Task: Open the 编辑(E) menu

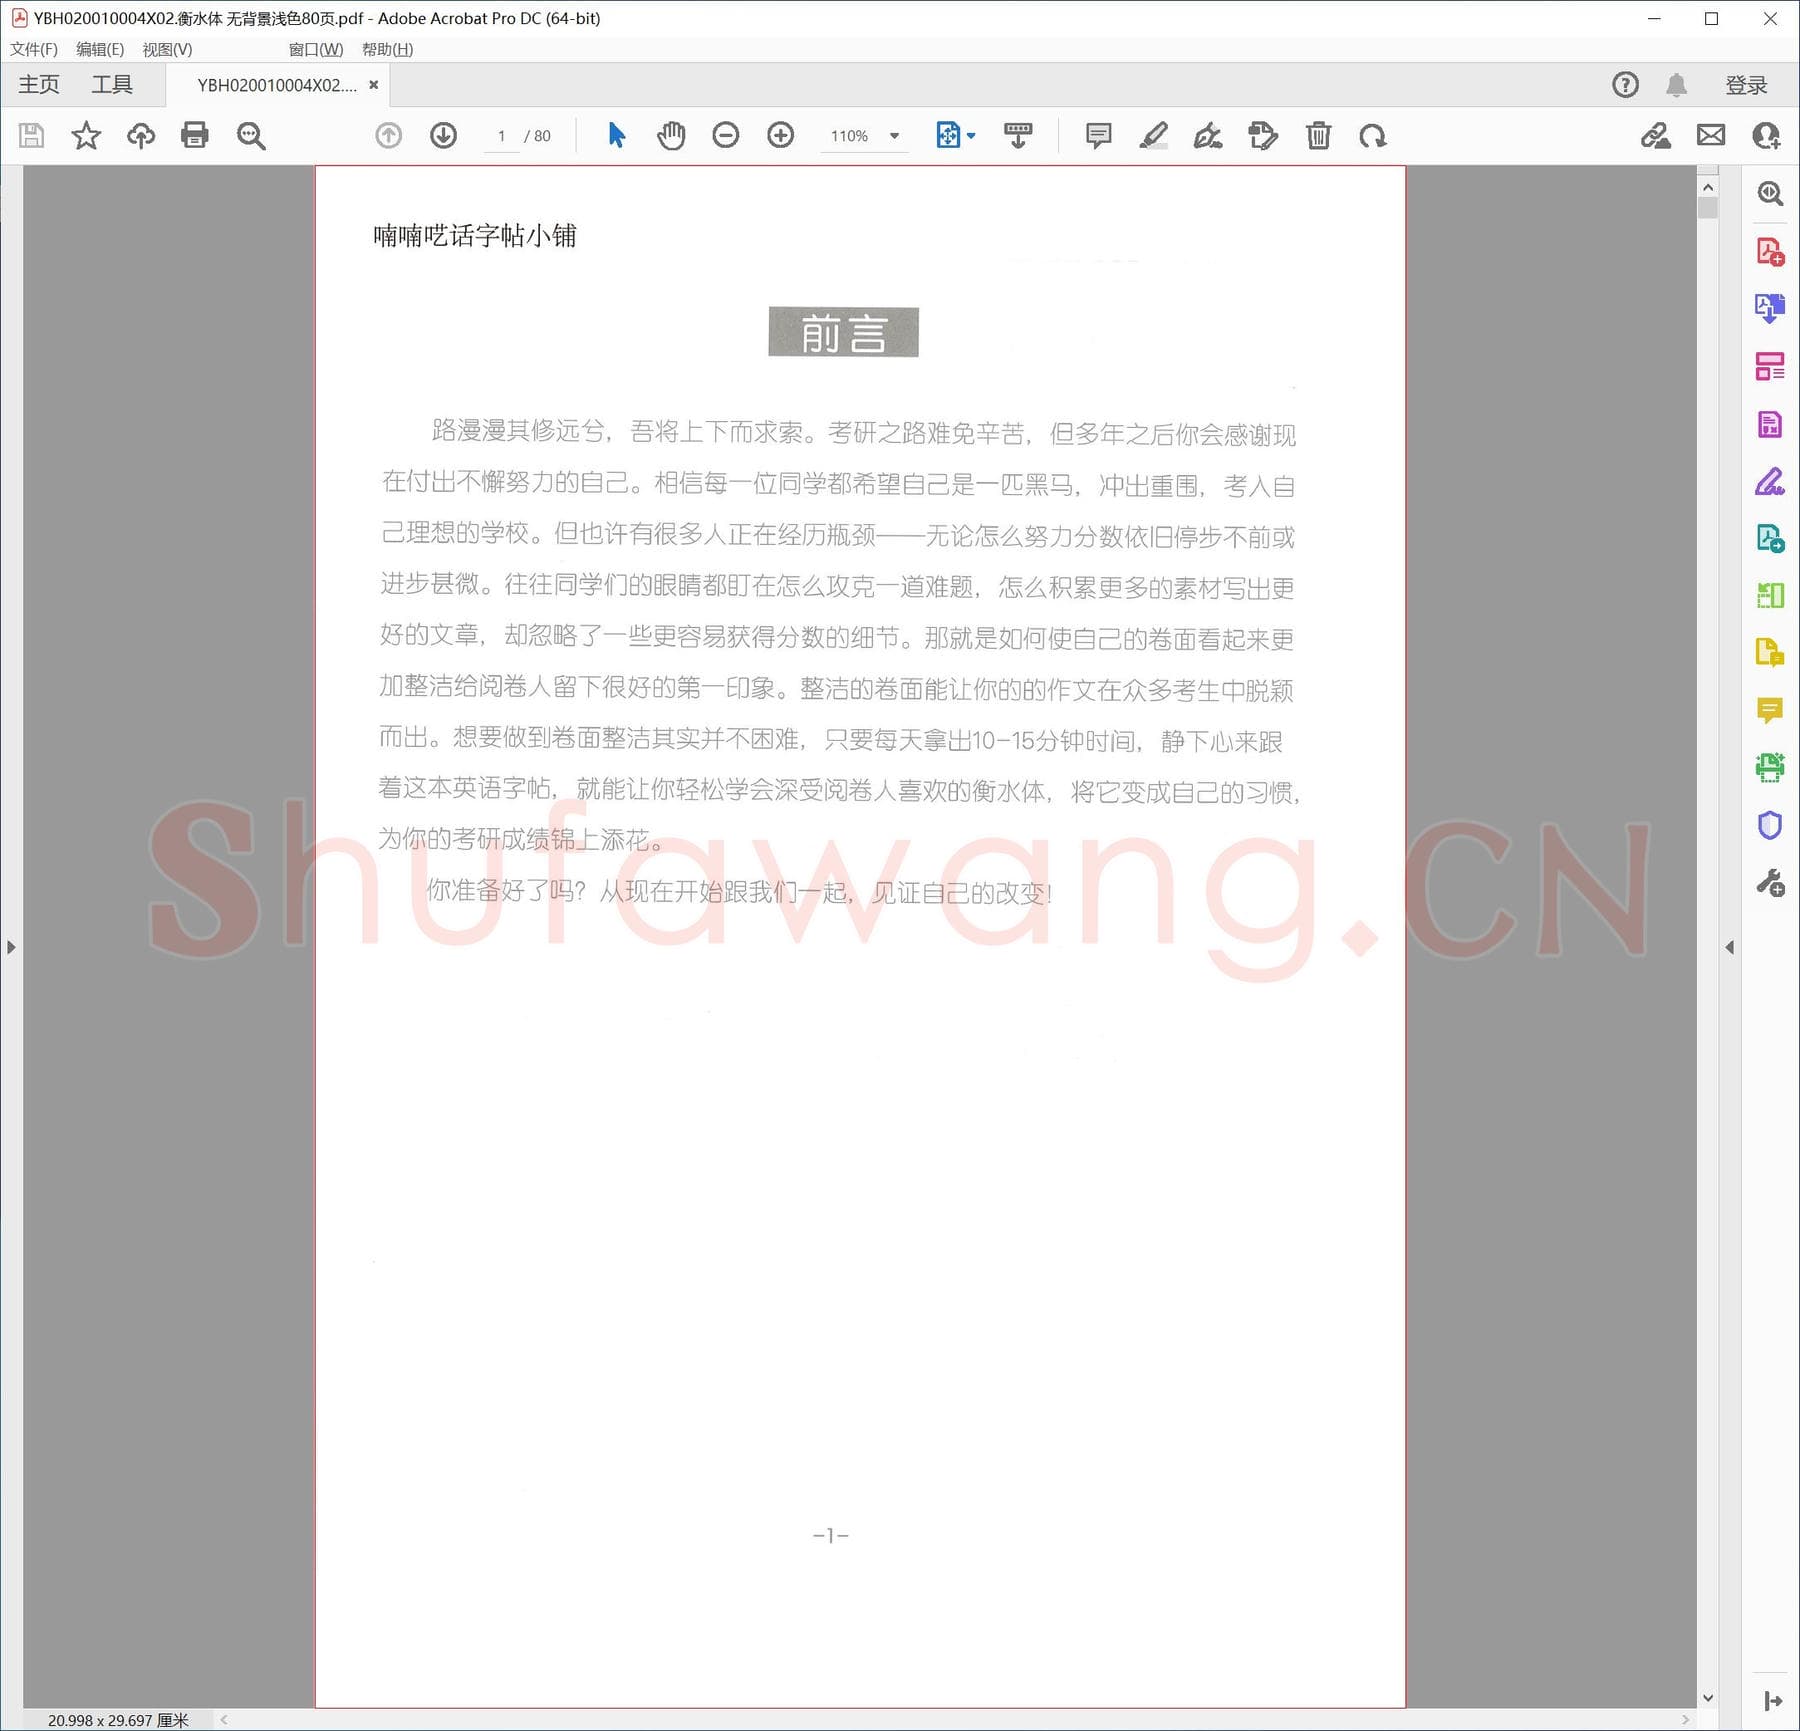Action: click(x=100, y=49)
